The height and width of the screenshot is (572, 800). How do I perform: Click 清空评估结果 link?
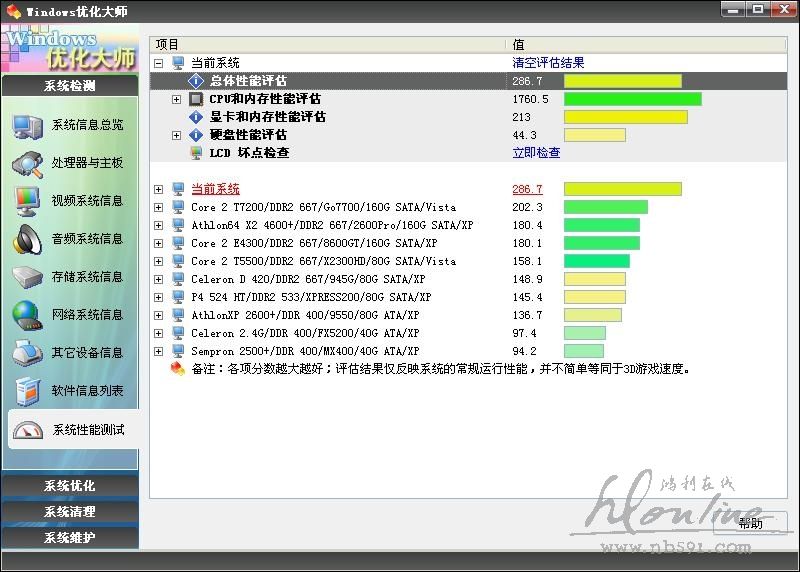pos(548,63)
